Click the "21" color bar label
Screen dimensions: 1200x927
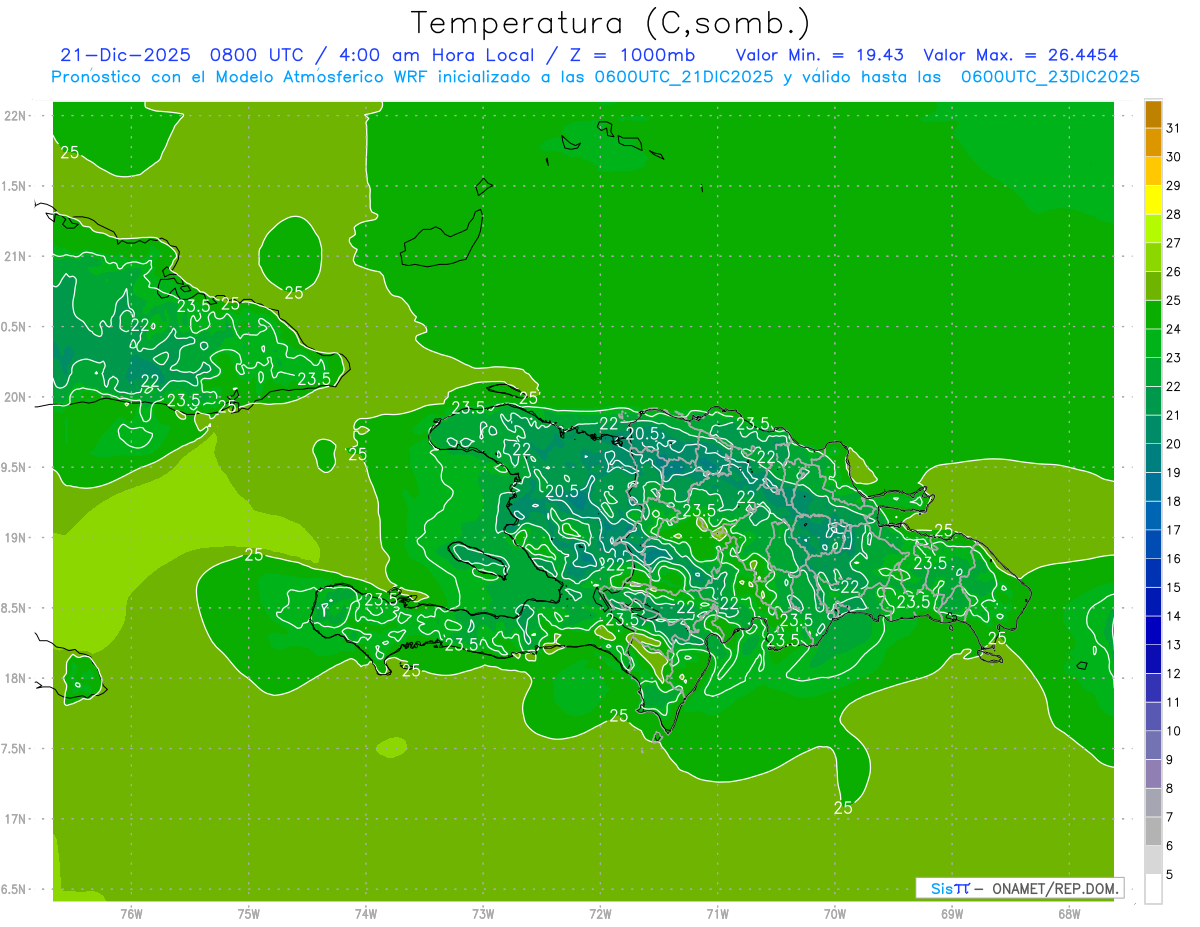1175,415
